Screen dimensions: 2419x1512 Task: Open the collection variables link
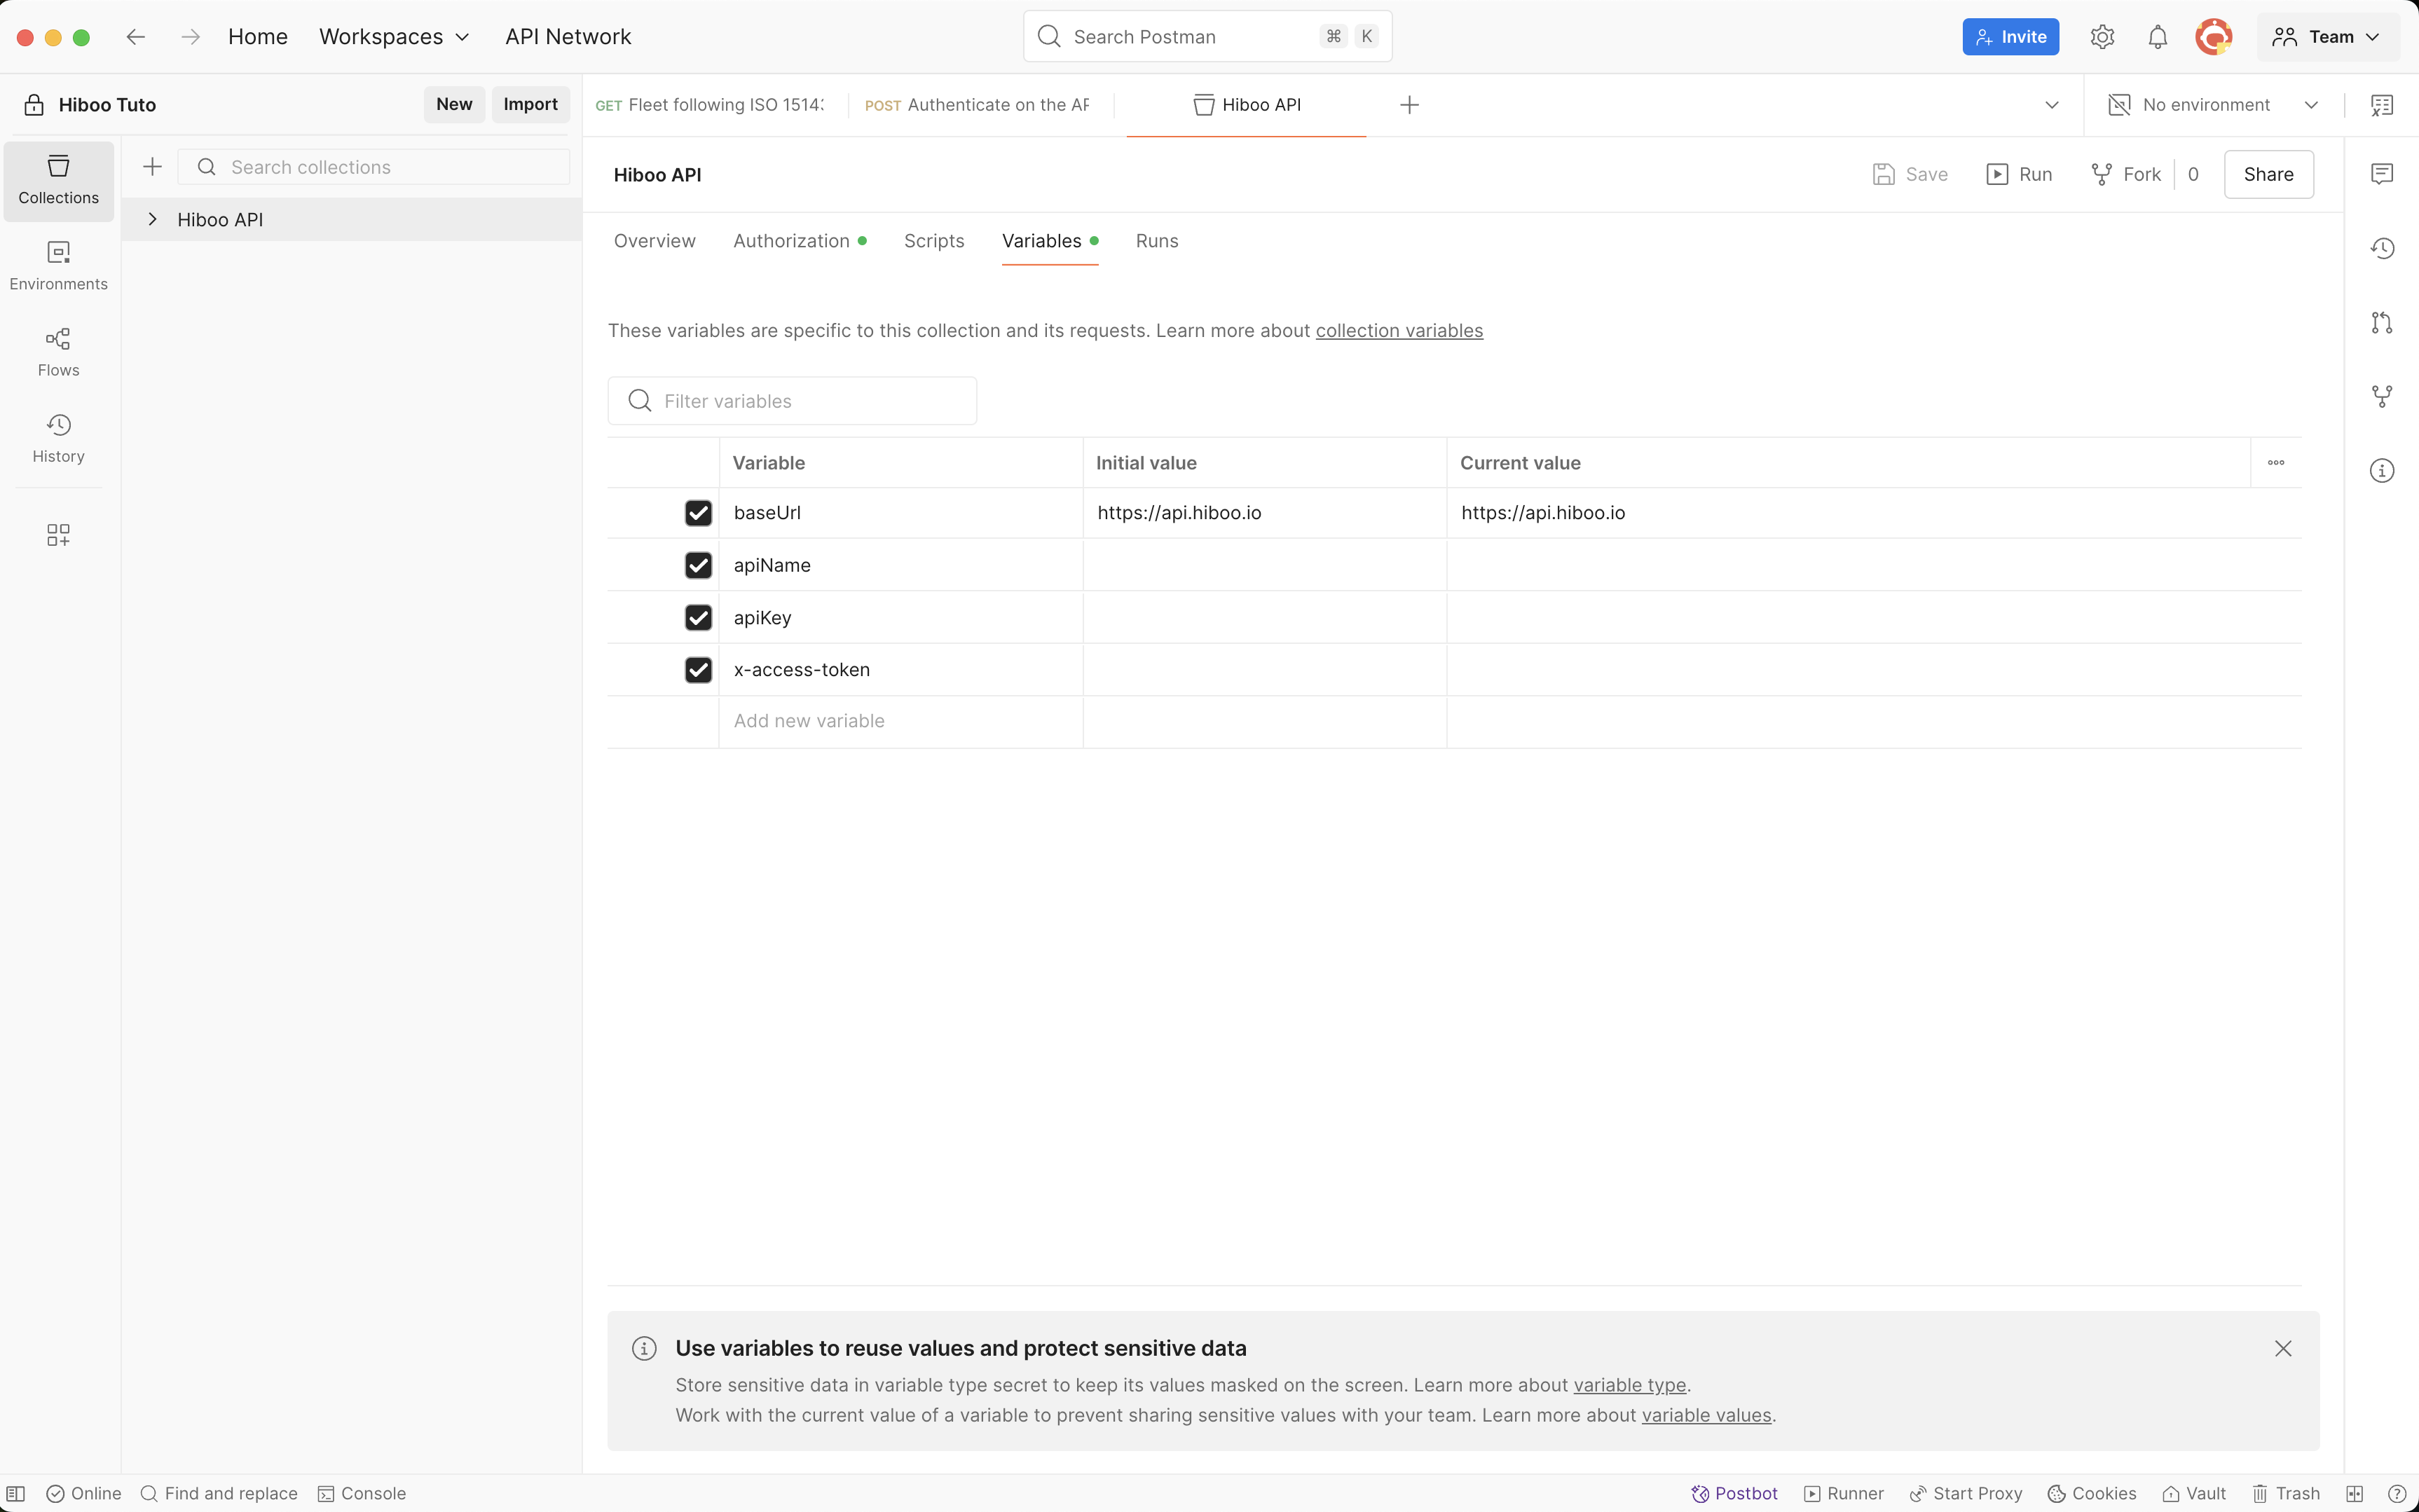pos(1399,330)
